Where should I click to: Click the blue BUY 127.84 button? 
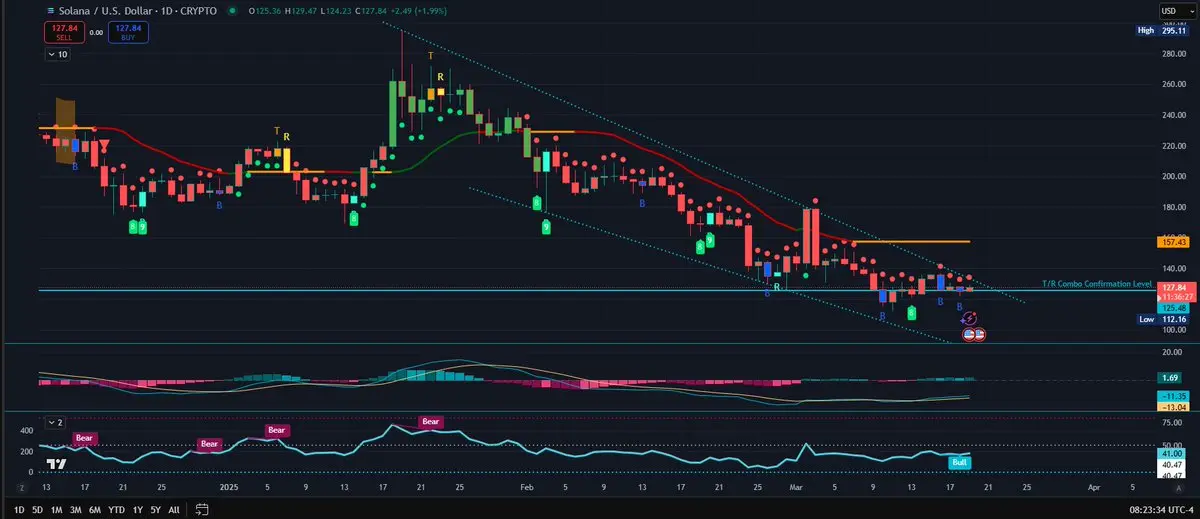tap(130, 32)
